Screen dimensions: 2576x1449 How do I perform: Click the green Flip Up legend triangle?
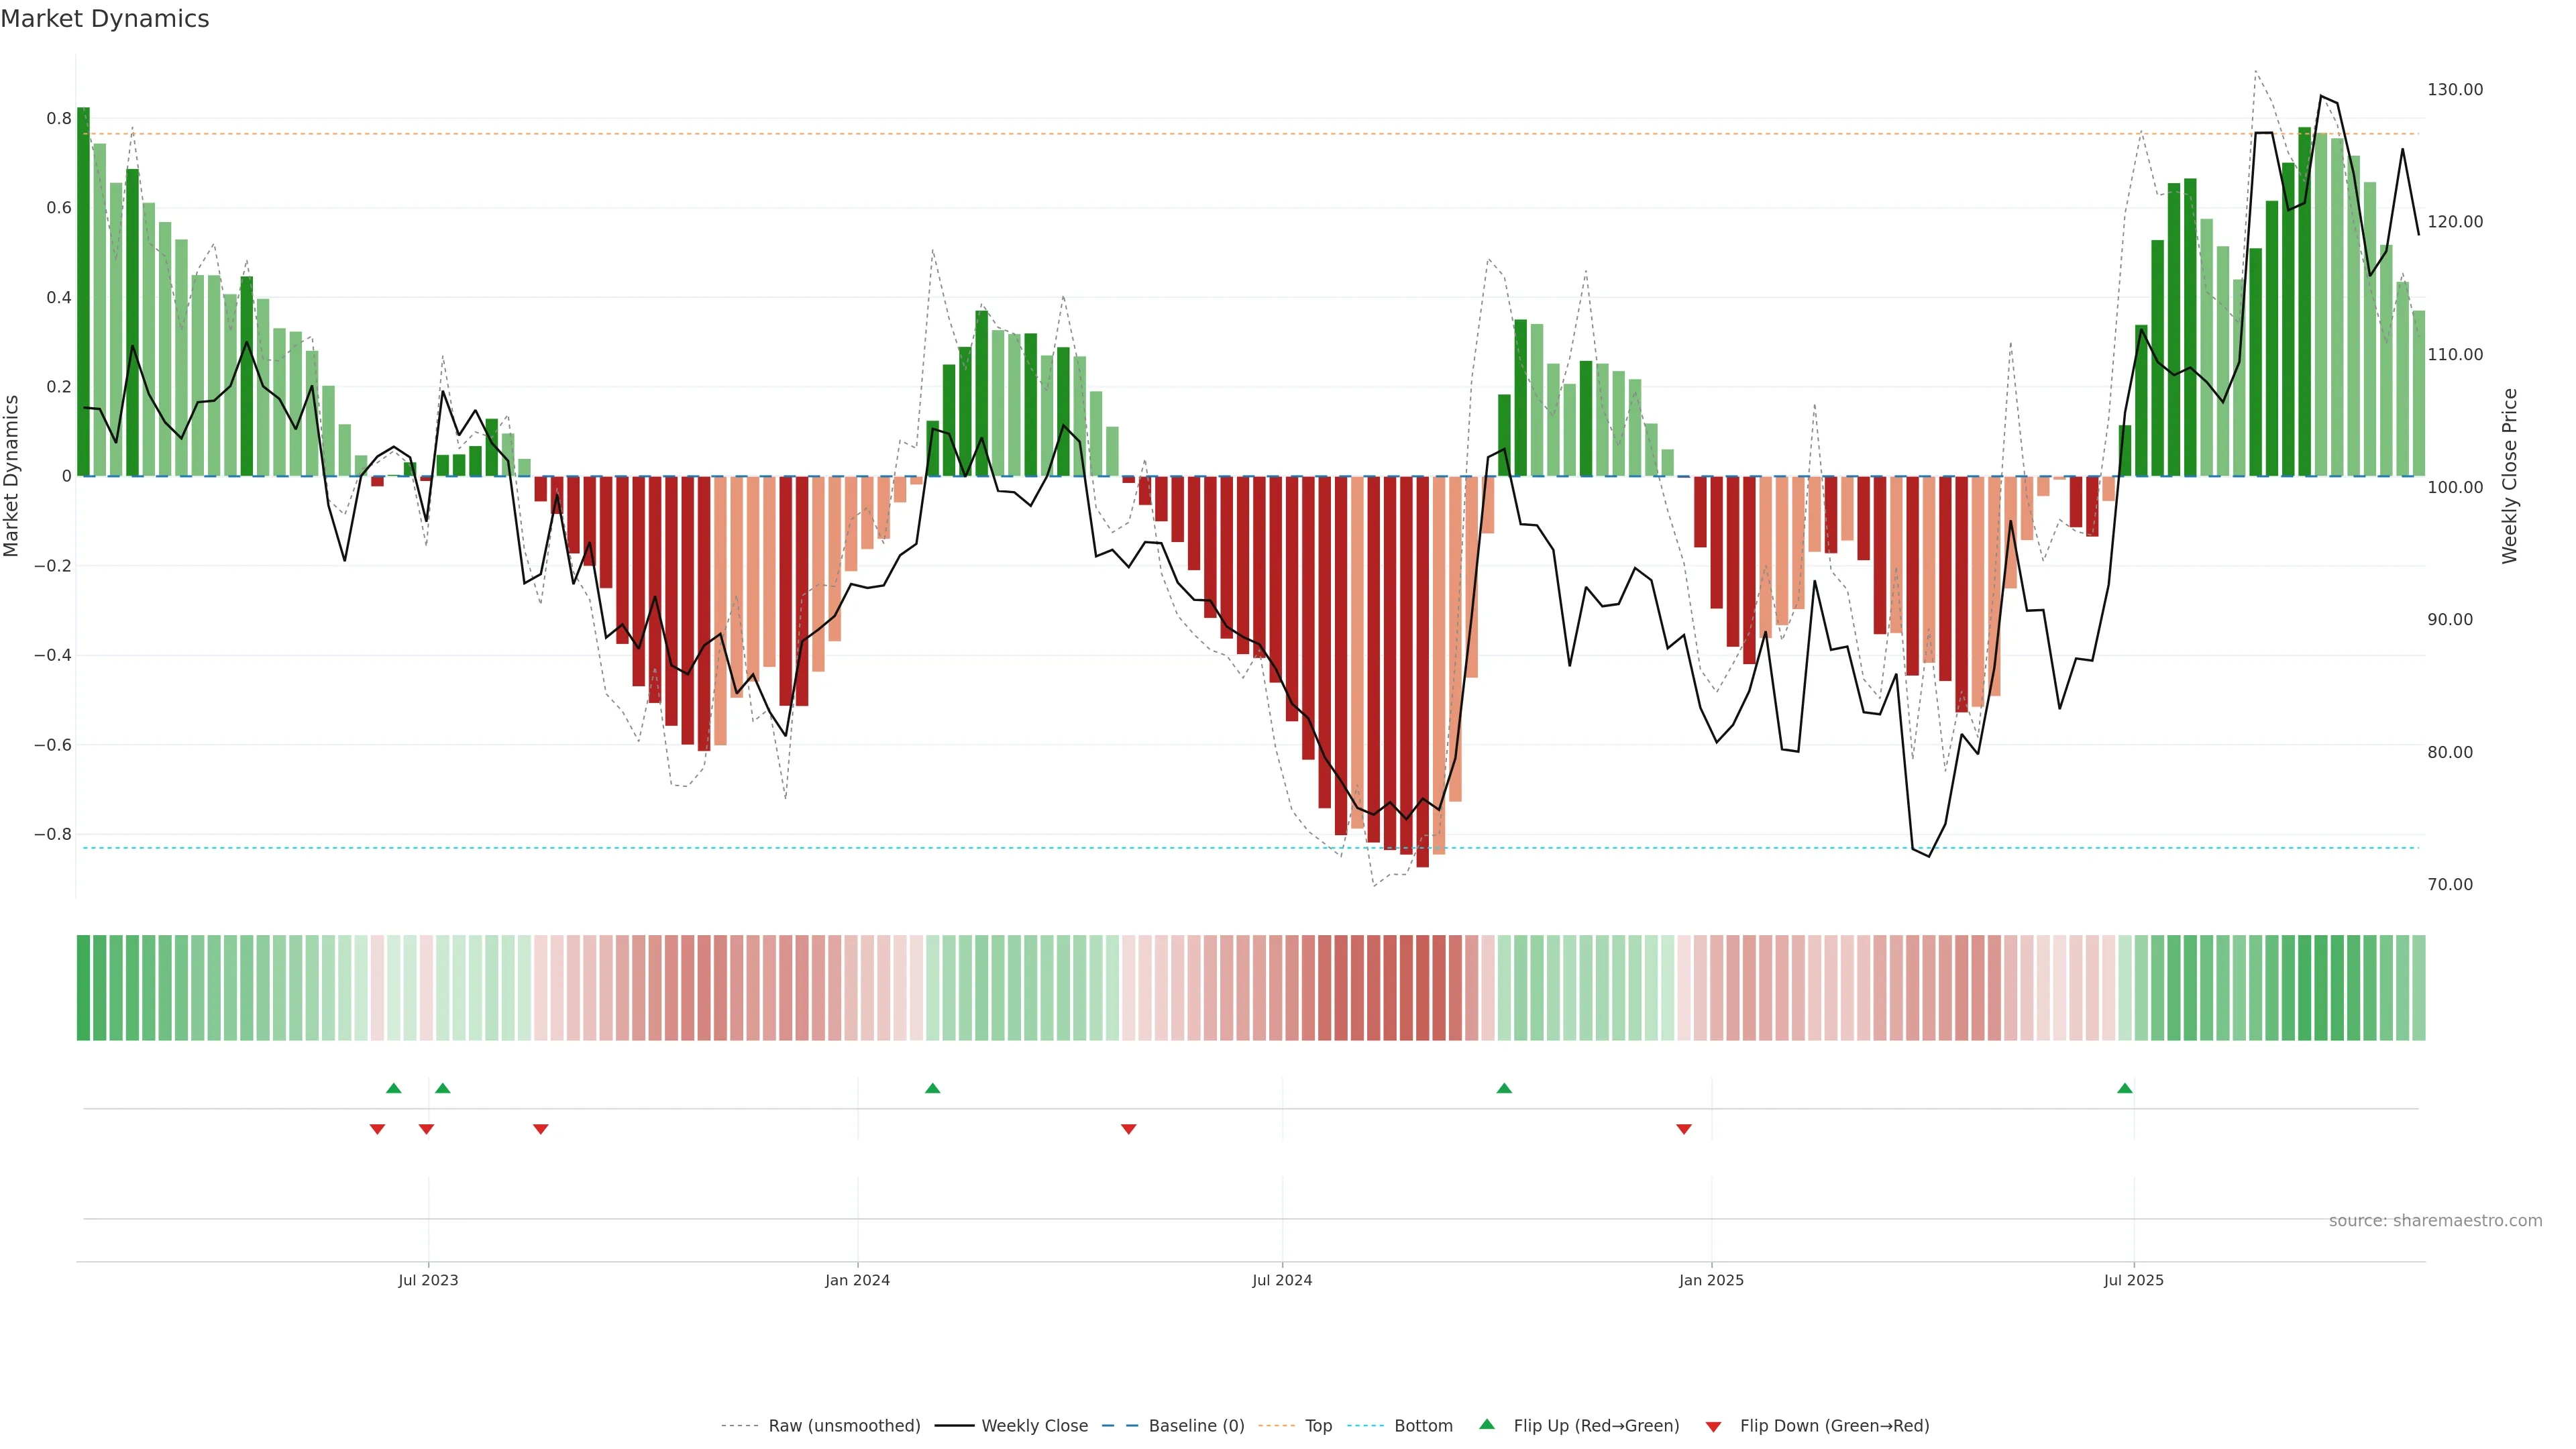[1487, 1424]
